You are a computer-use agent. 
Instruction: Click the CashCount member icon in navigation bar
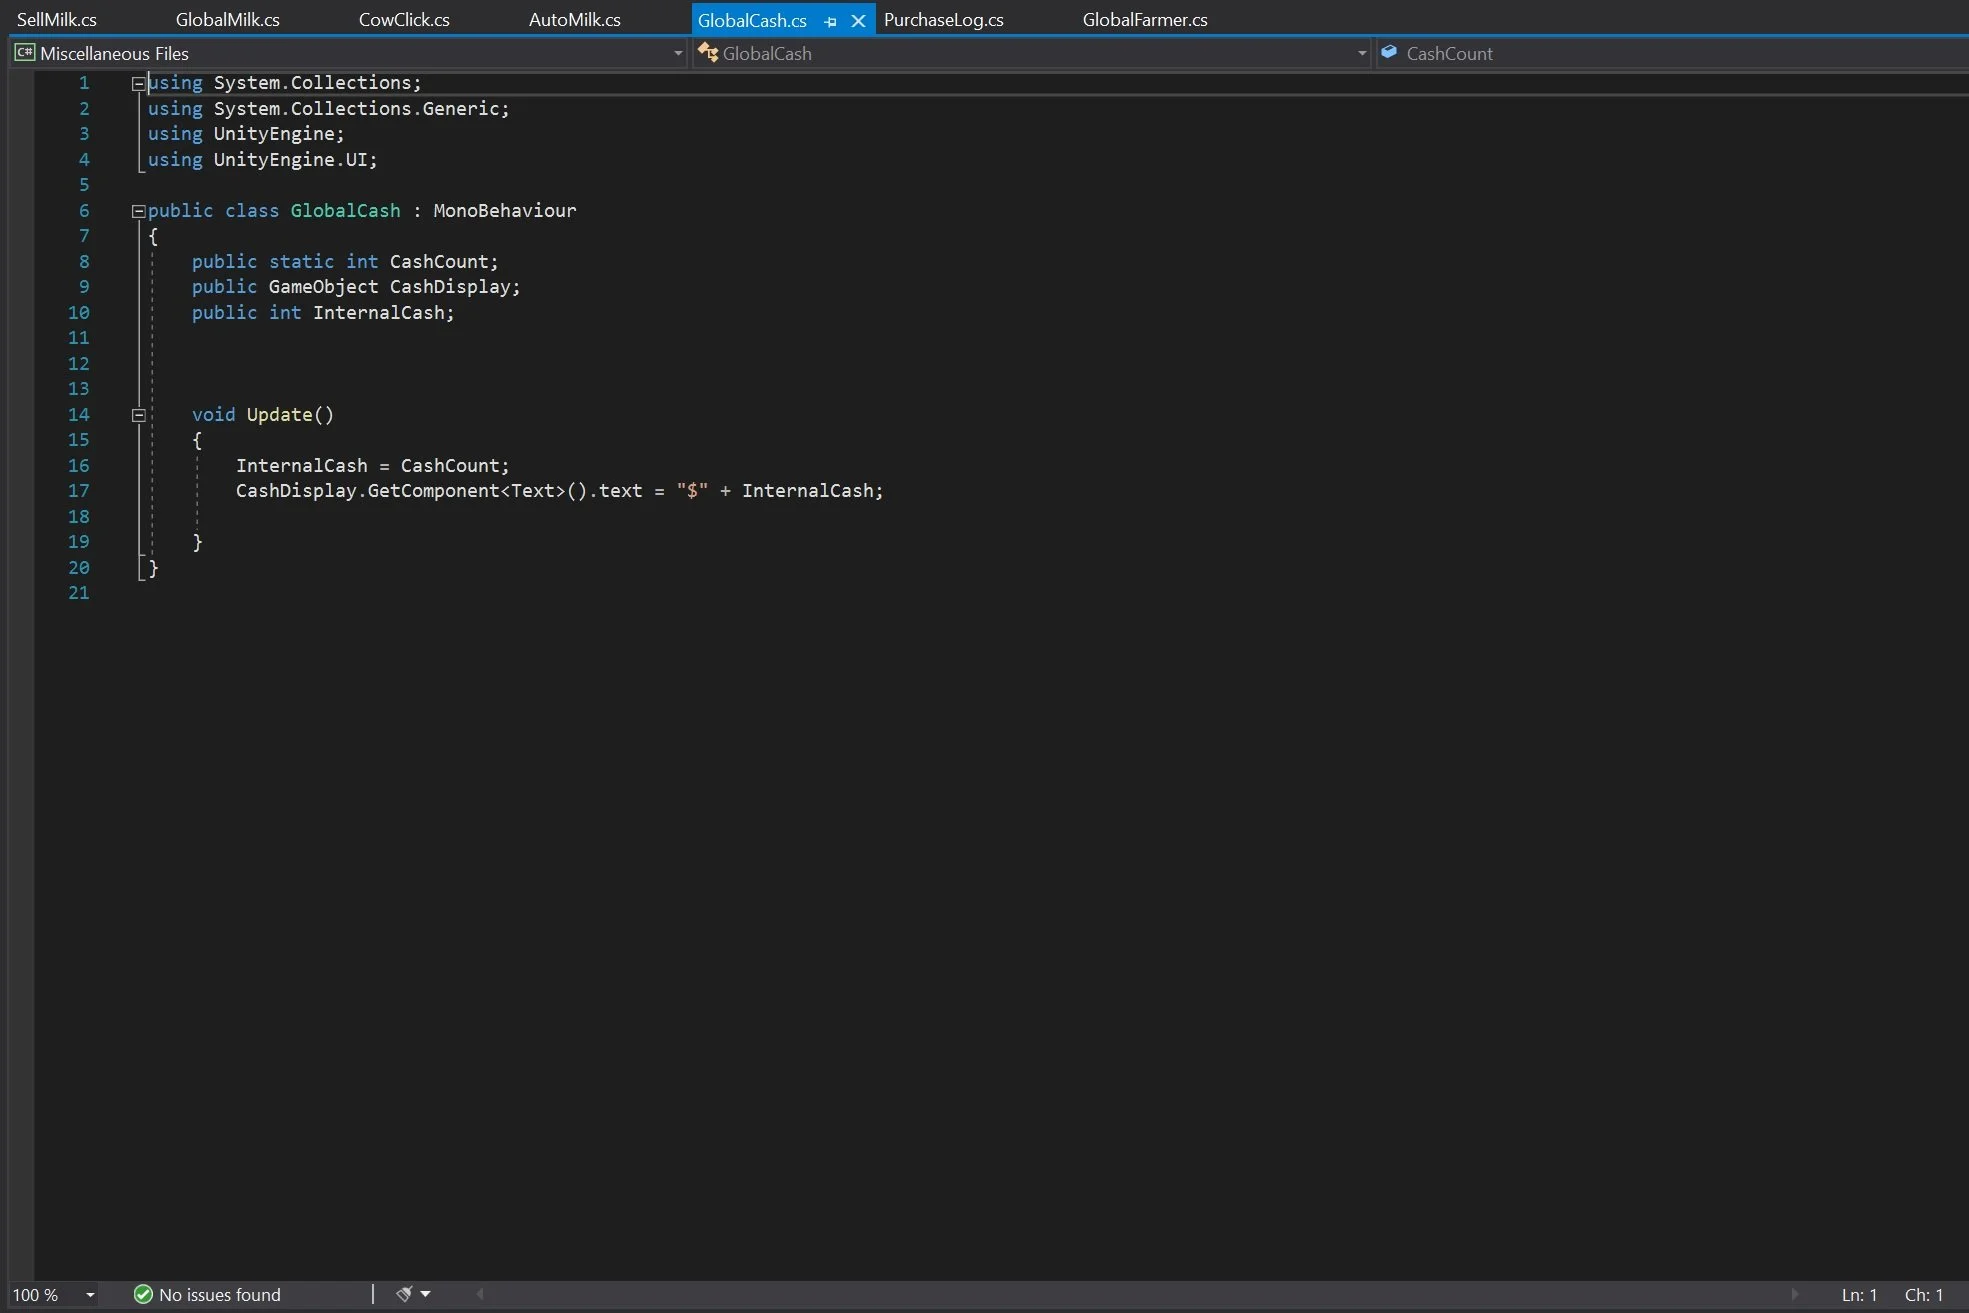tap(1389, 53)
